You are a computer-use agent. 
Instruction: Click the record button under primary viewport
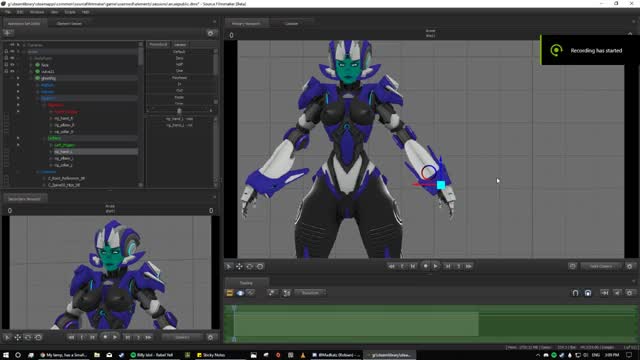click(x=425, y=266)
